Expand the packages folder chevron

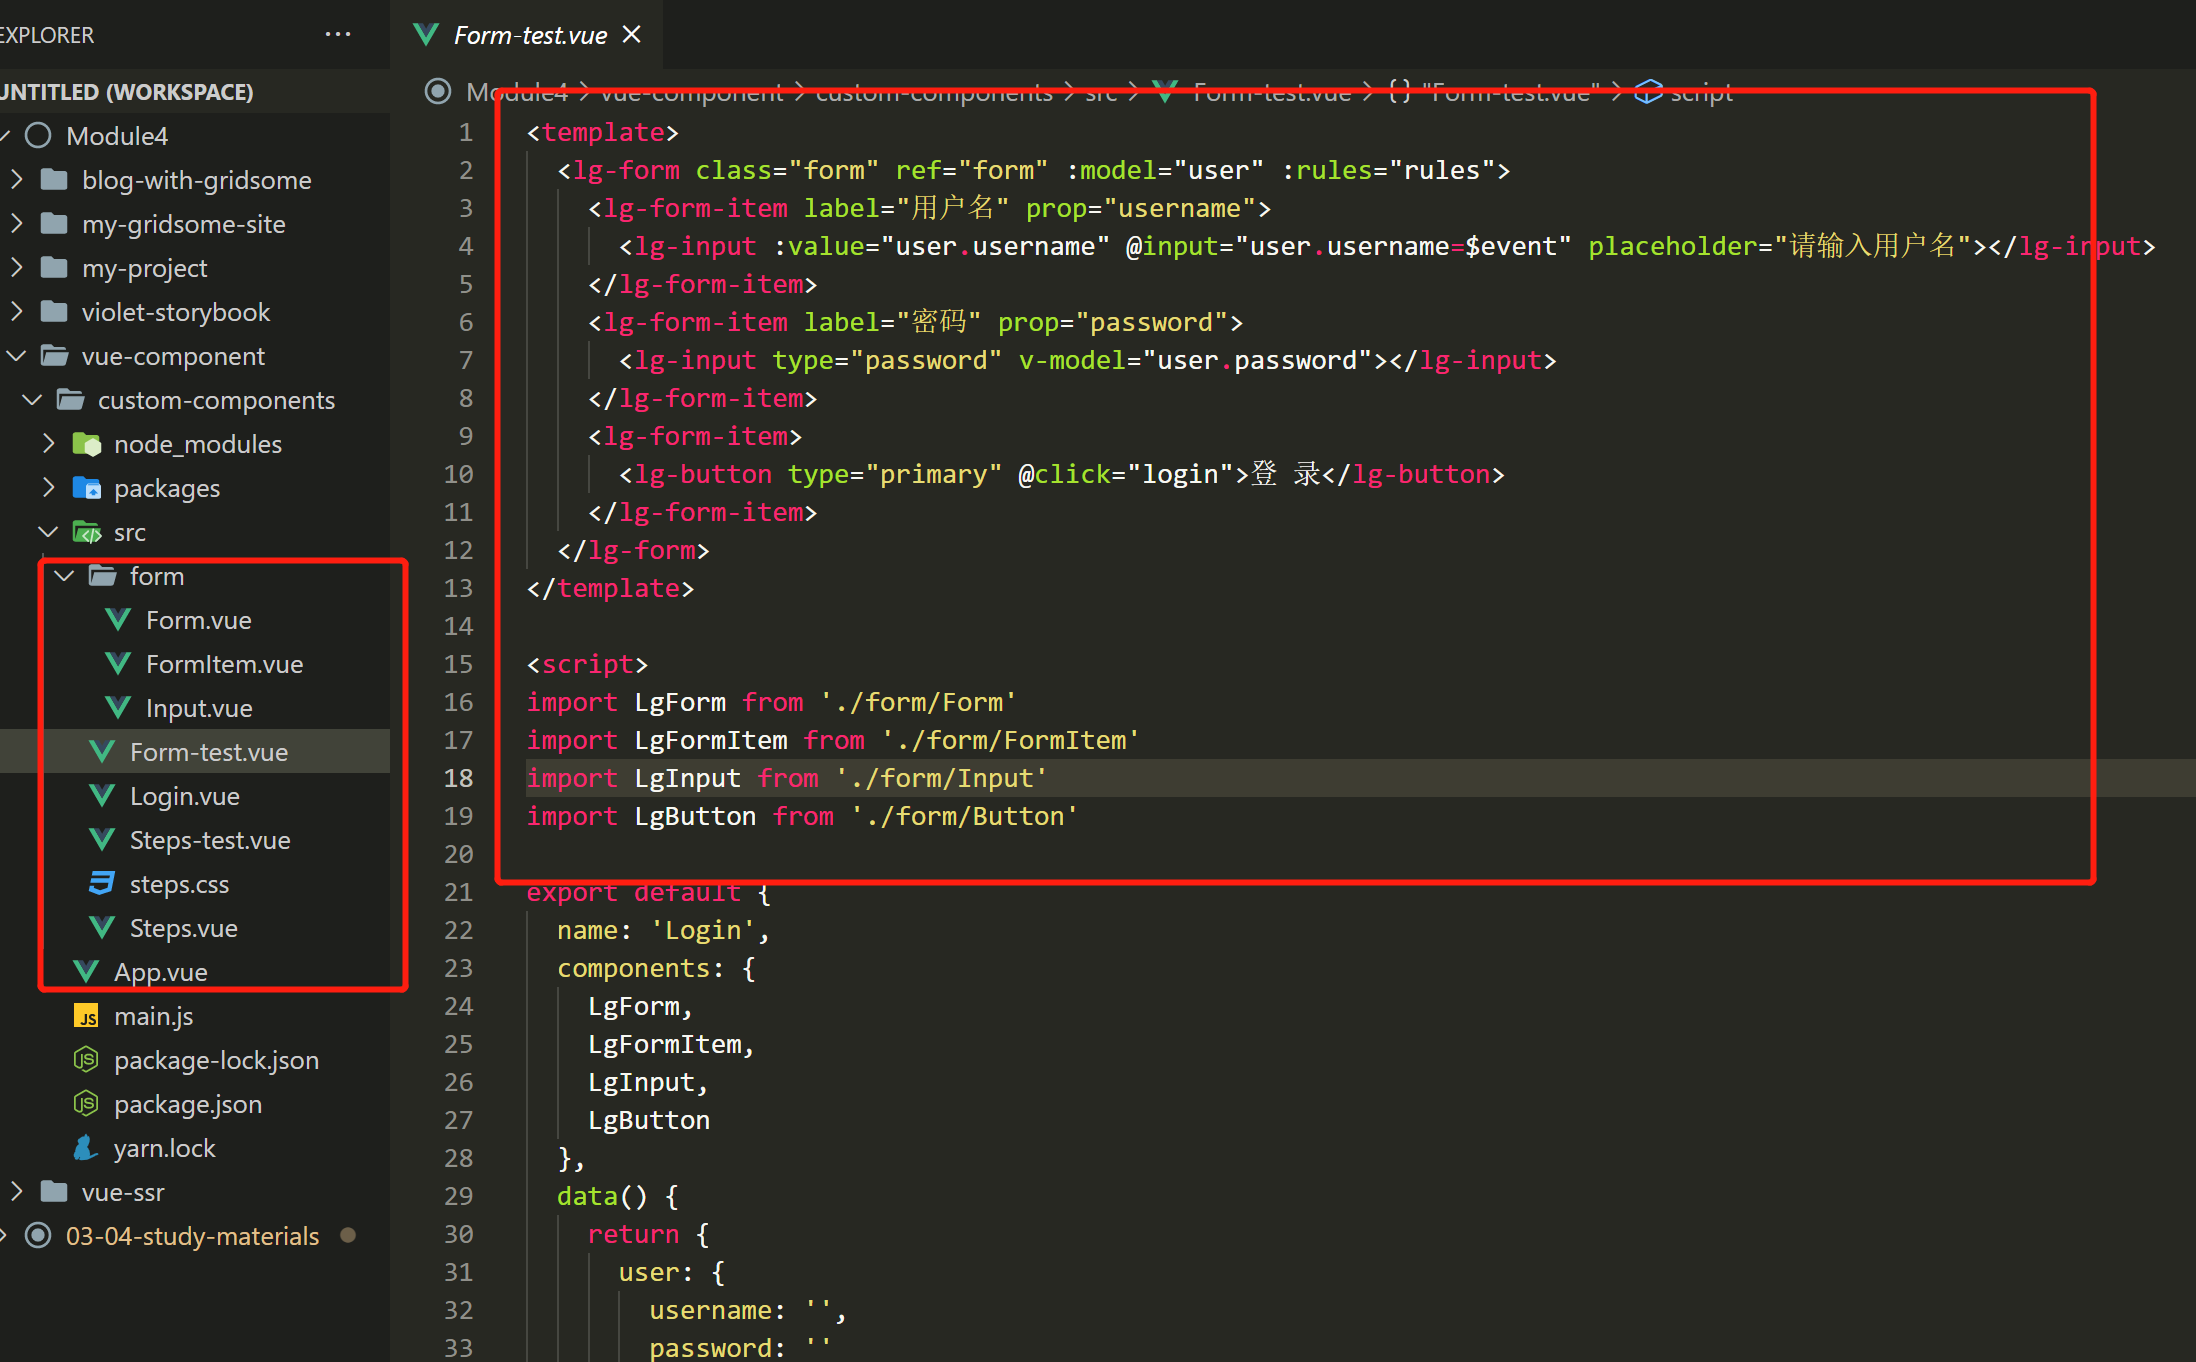[48, 488]
